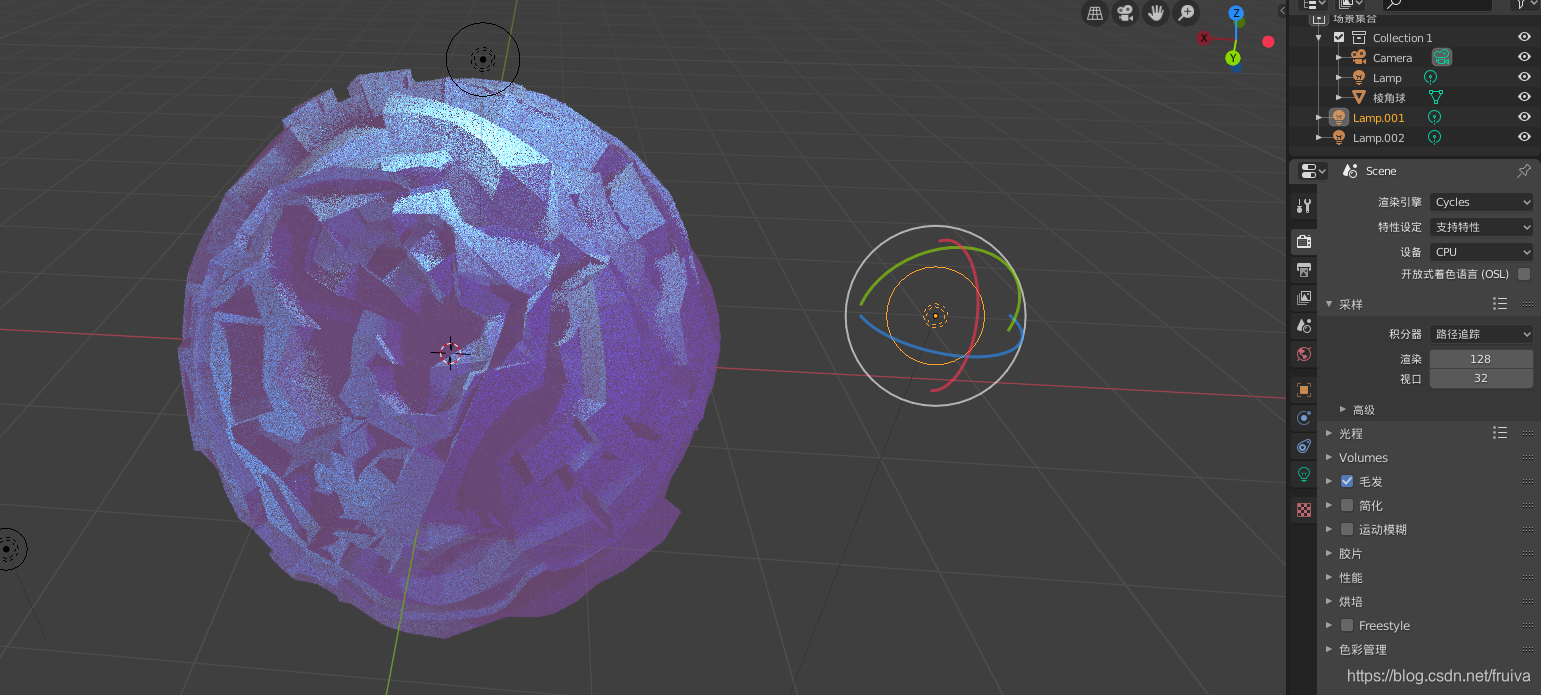Enable the 运动模糊 checkbox

pyautogui.click(x=1347, y=529)
